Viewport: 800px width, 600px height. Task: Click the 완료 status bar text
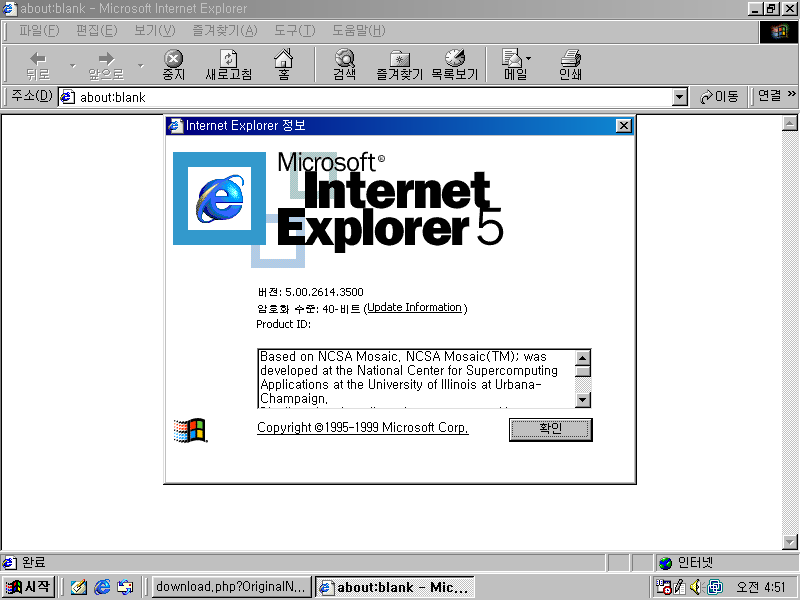point(34,562)
